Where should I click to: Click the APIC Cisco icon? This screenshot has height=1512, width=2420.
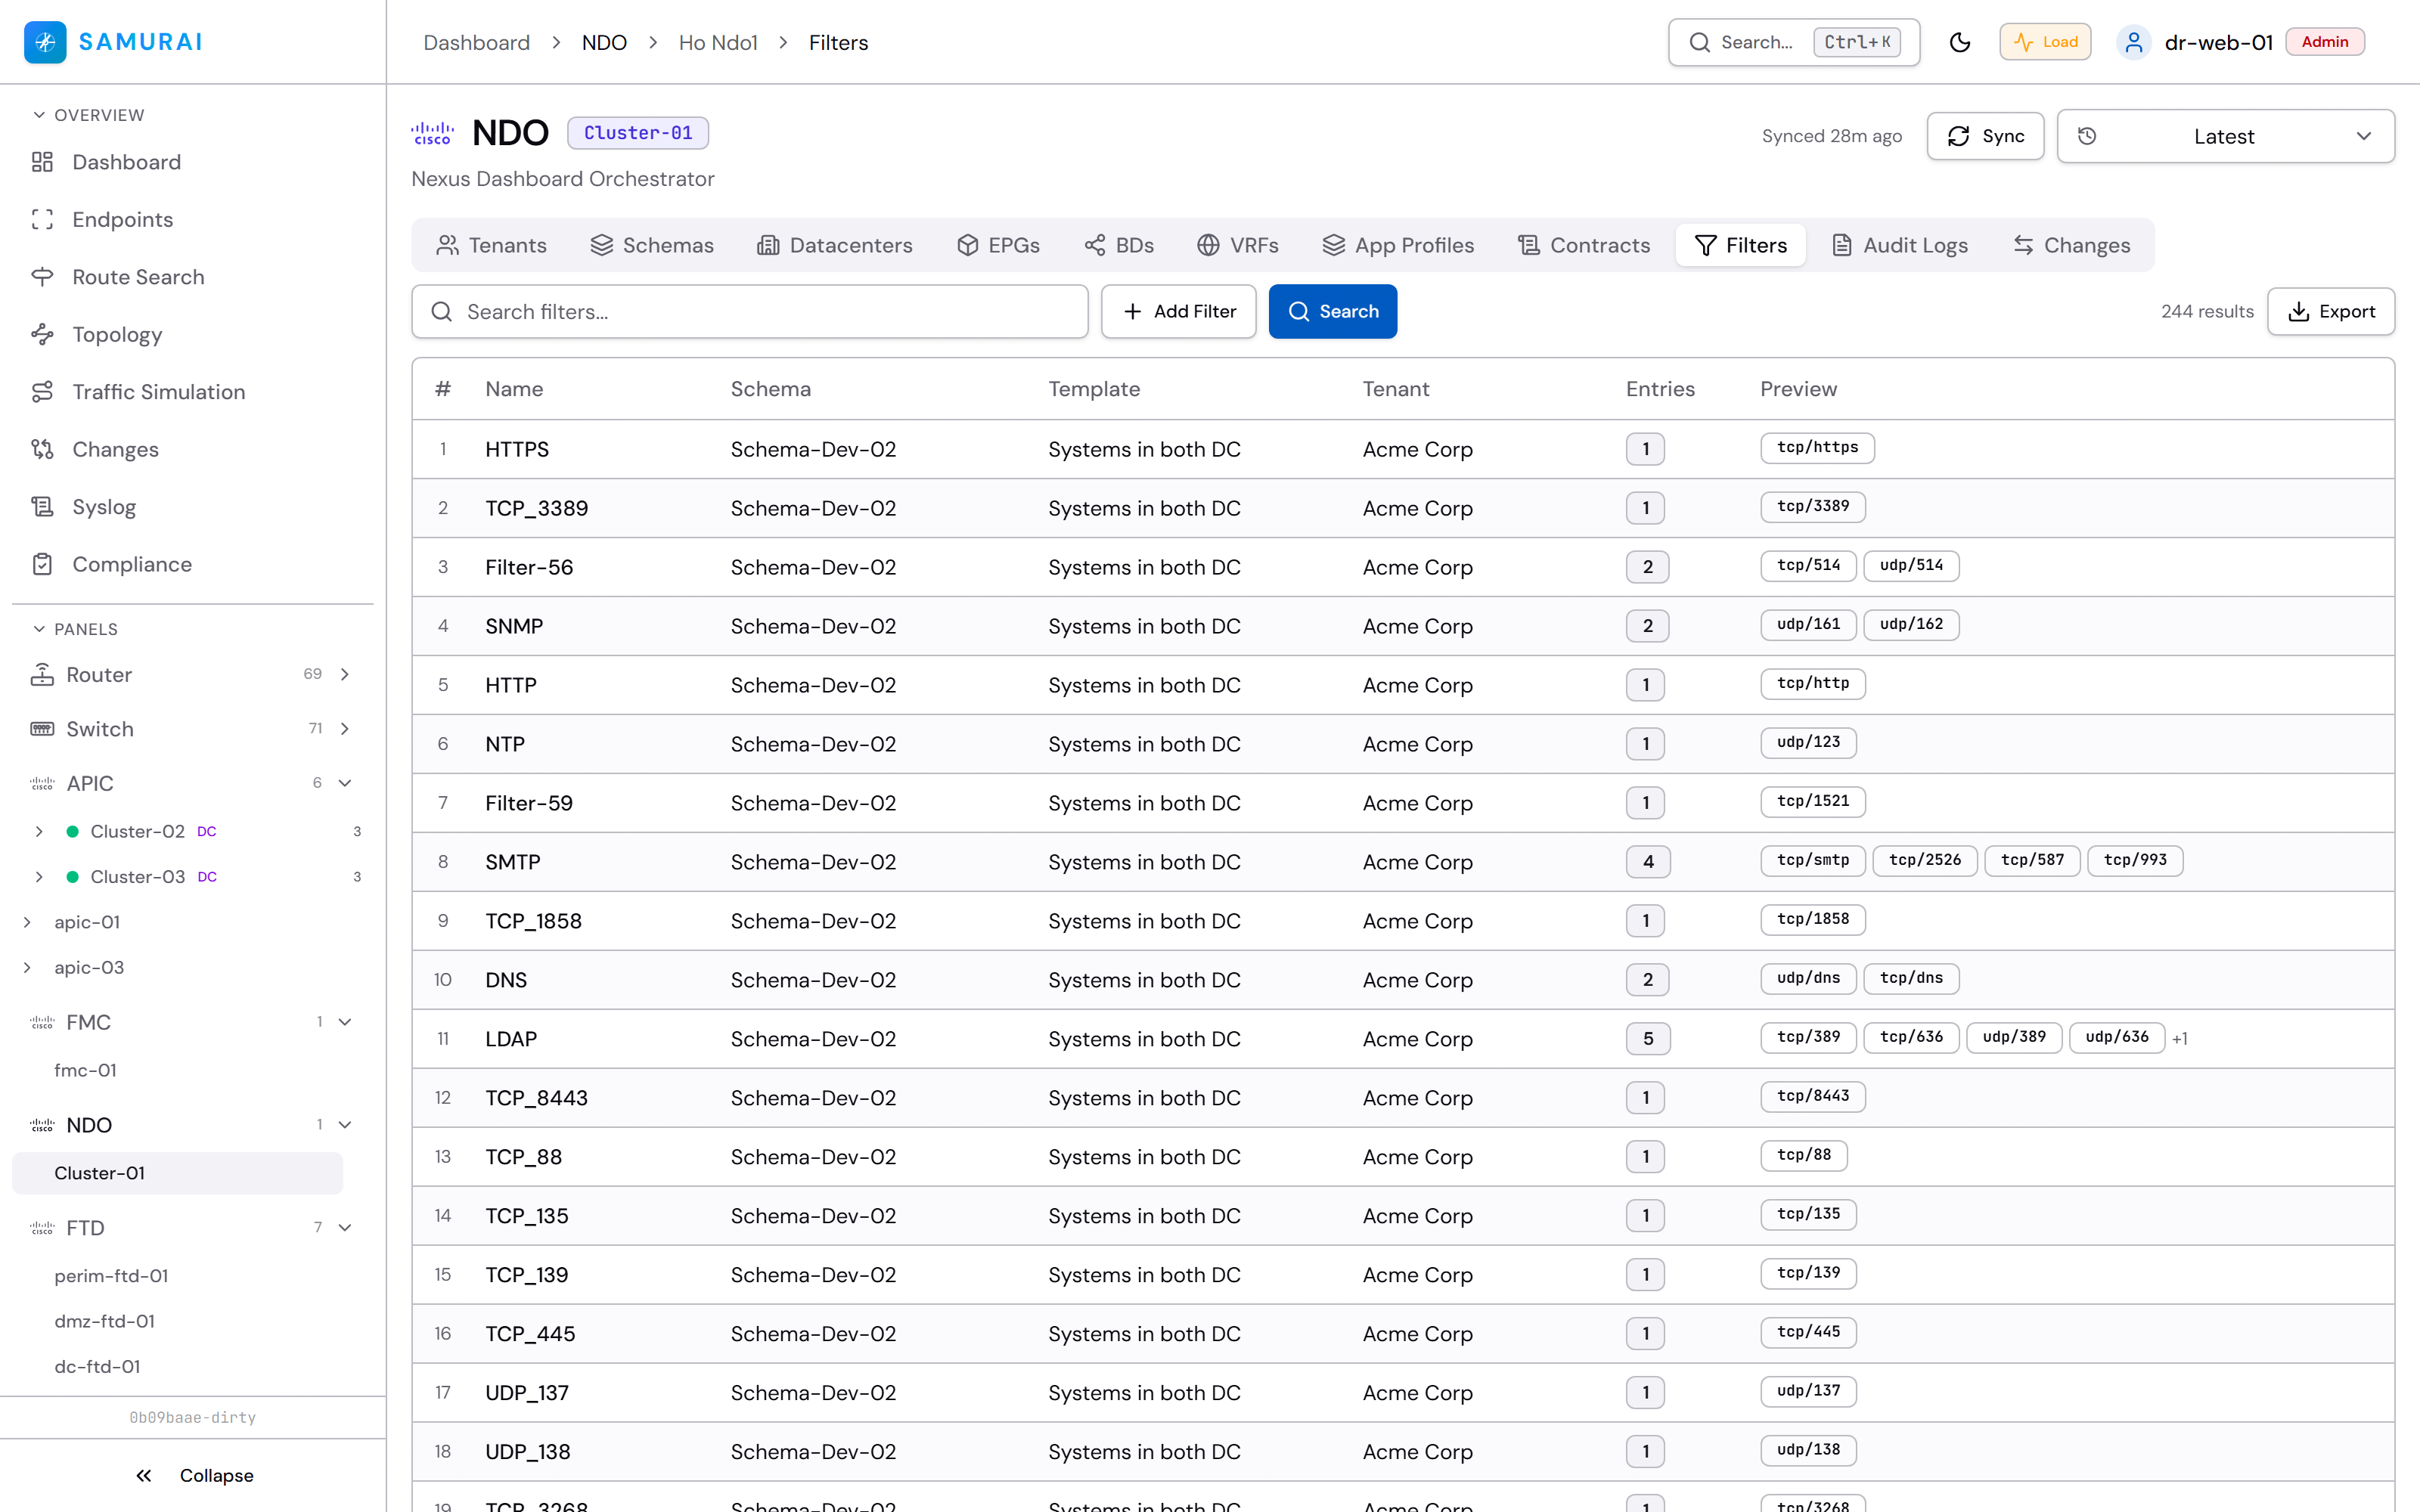(42, 783)
